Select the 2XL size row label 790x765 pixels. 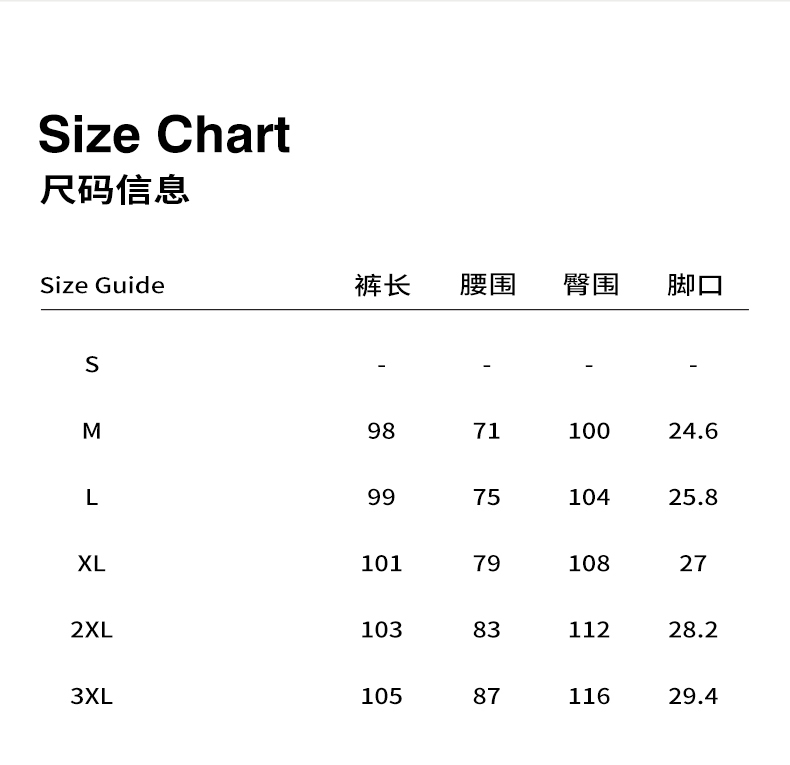click(92, 630)
